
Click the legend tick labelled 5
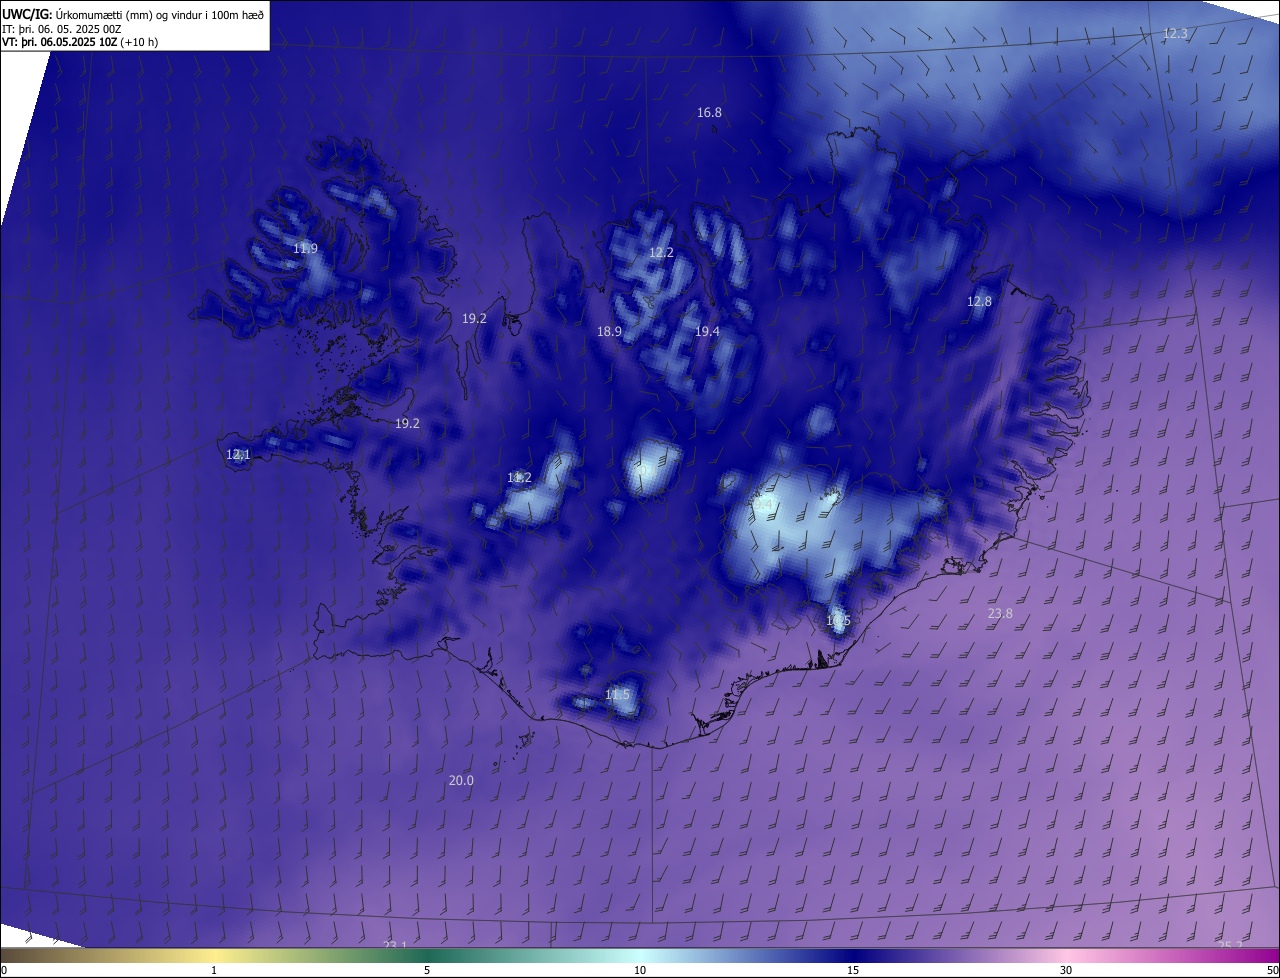[427, 971]
